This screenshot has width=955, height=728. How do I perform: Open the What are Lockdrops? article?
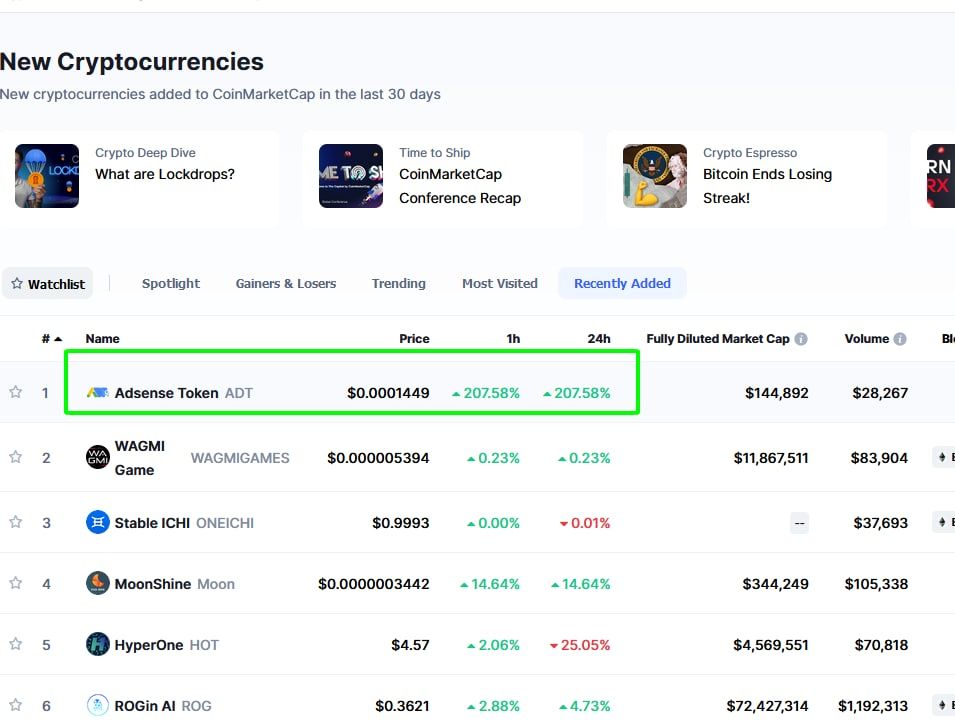(167, 174)
